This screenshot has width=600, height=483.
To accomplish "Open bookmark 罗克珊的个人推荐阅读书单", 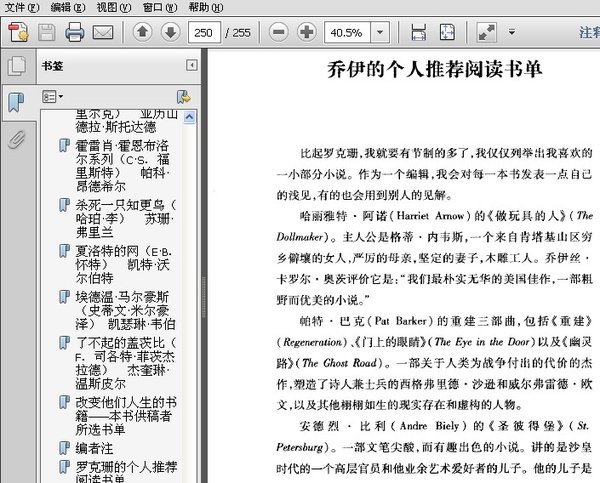I will (126, 472).
